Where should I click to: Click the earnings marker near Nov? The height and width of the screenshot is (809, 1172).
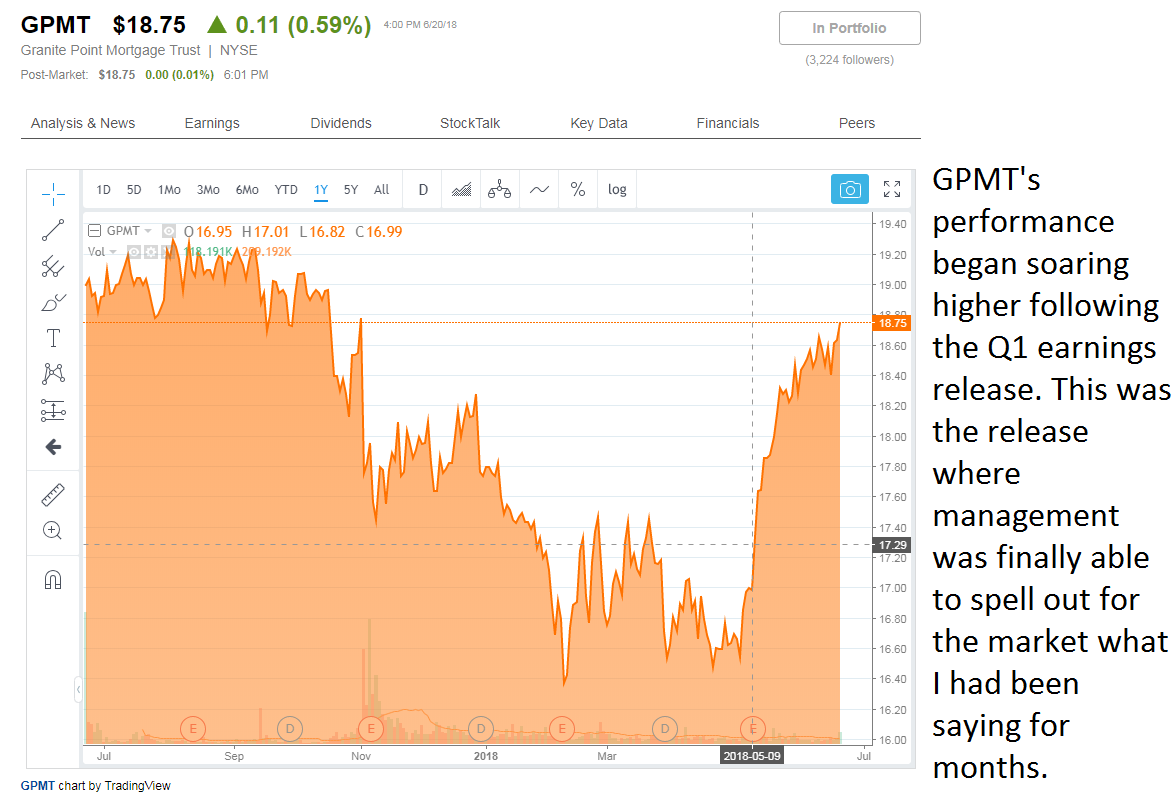[x=371, y=728]
